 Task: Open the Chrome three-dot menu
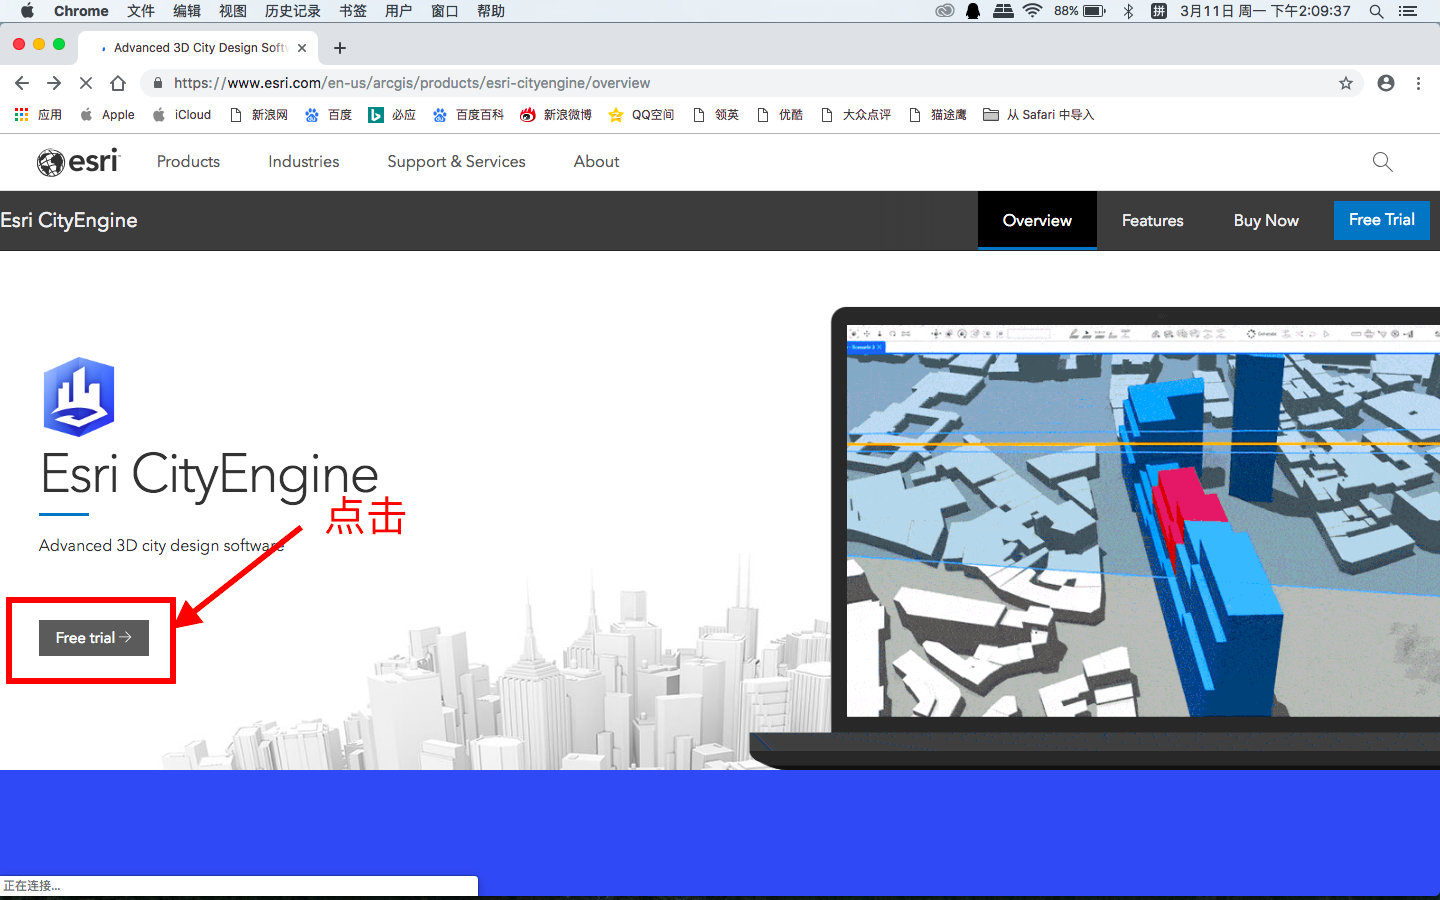1418,83
